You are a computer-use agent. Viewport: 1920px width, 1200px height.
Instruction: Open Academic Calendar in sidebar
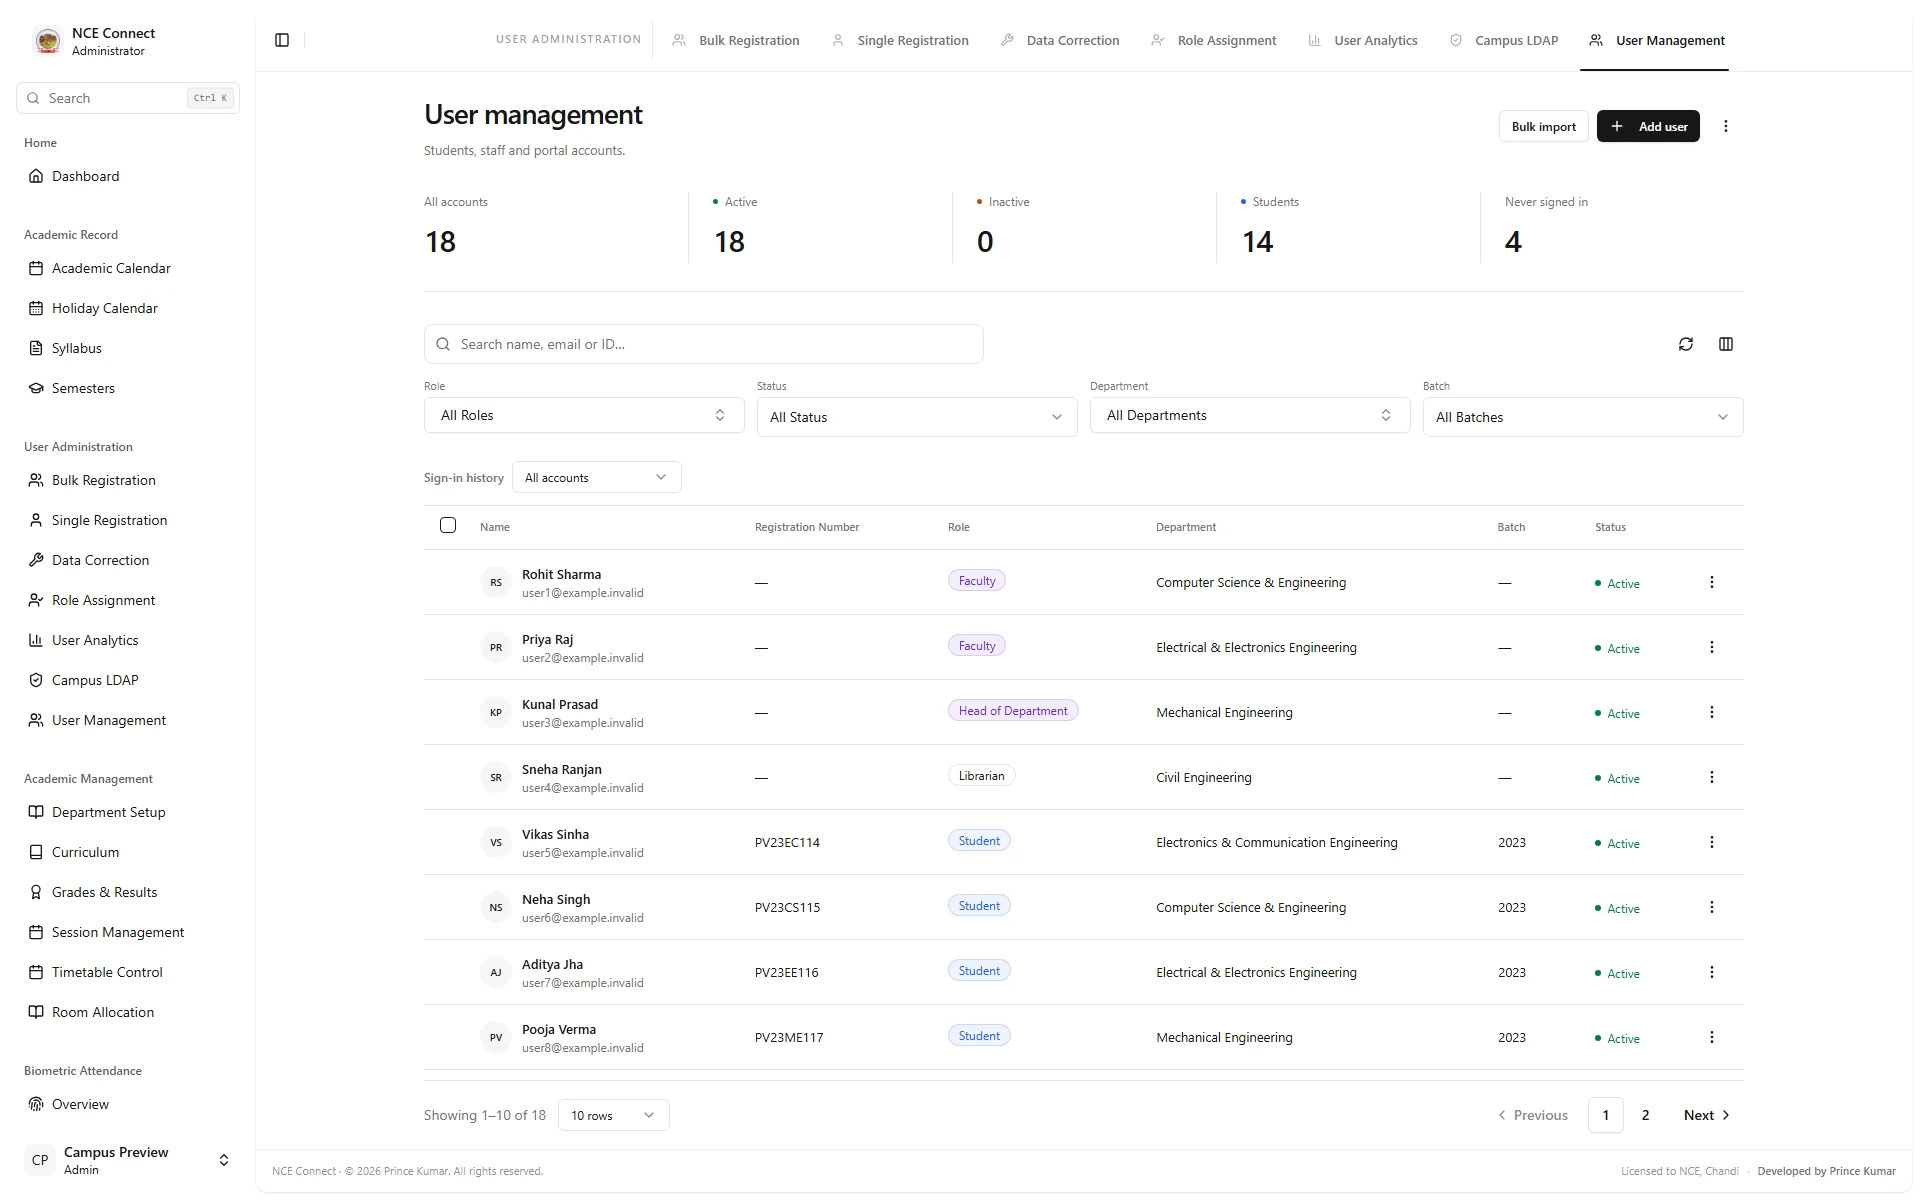tap(128, 268)
